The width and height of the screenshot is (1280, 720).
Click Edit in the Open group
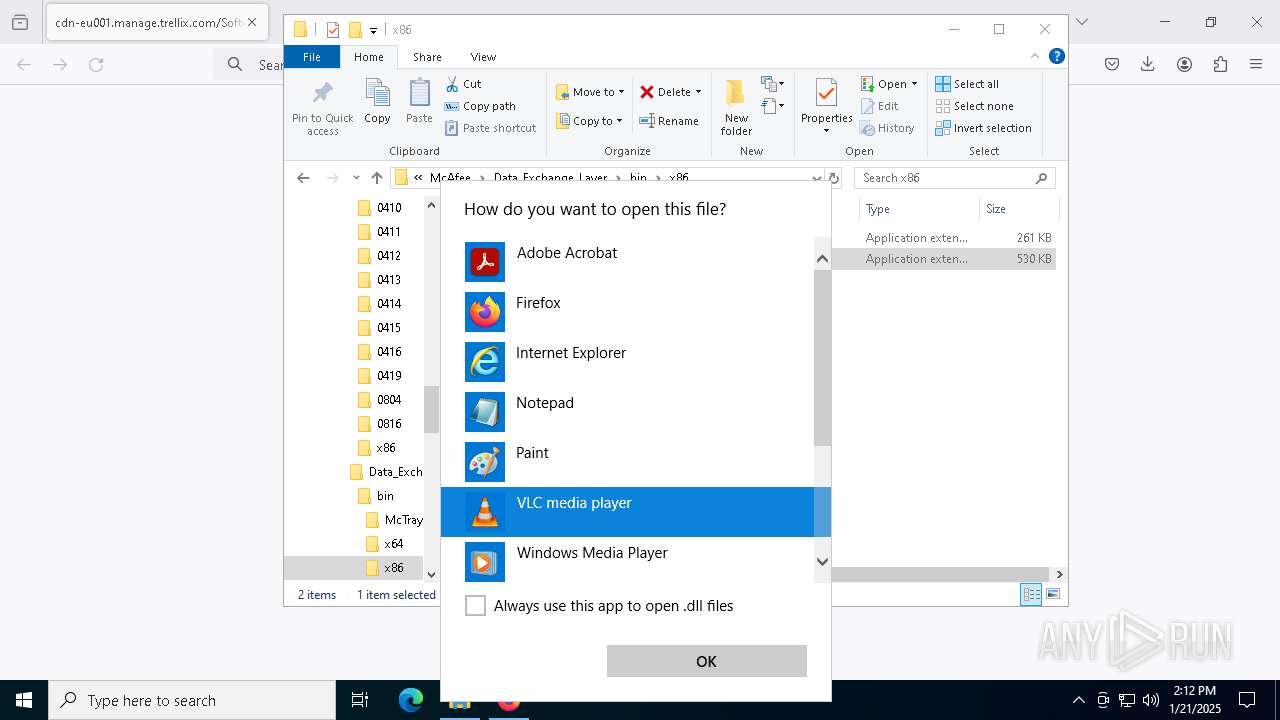click(879, 106)
